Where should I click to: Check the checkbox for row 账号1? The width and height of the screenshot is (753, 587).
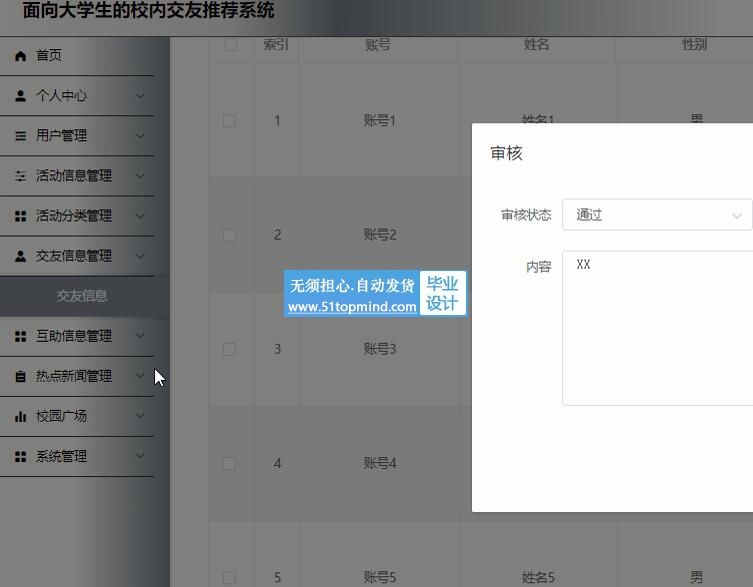[x=230, y=121]
